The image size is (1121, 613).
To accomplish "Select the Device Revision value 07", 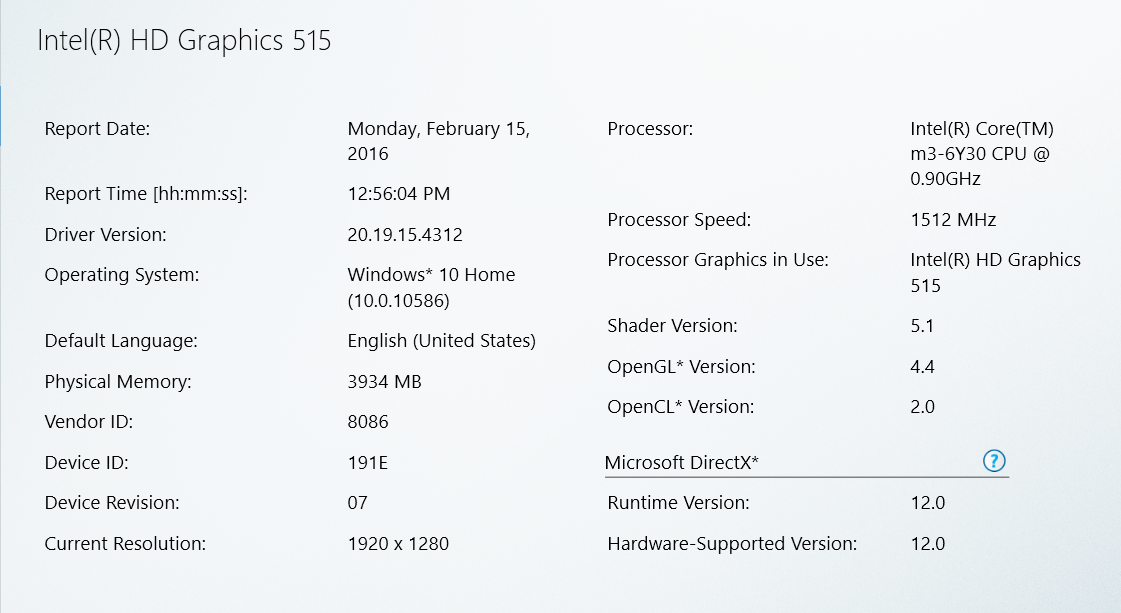I will [358, 503].
